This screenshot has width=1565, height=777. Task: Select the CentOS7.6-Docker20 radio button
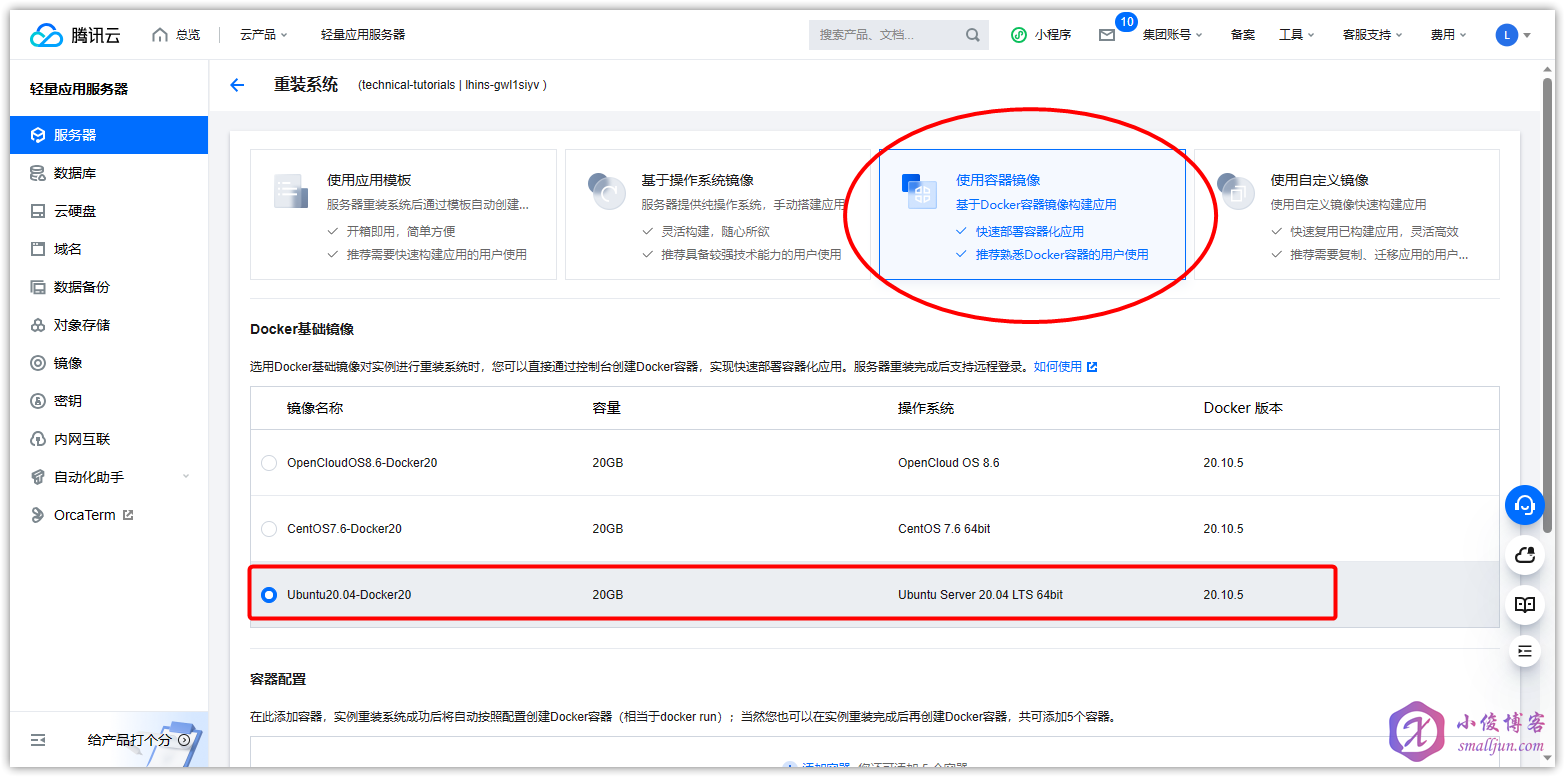[269, 529]
